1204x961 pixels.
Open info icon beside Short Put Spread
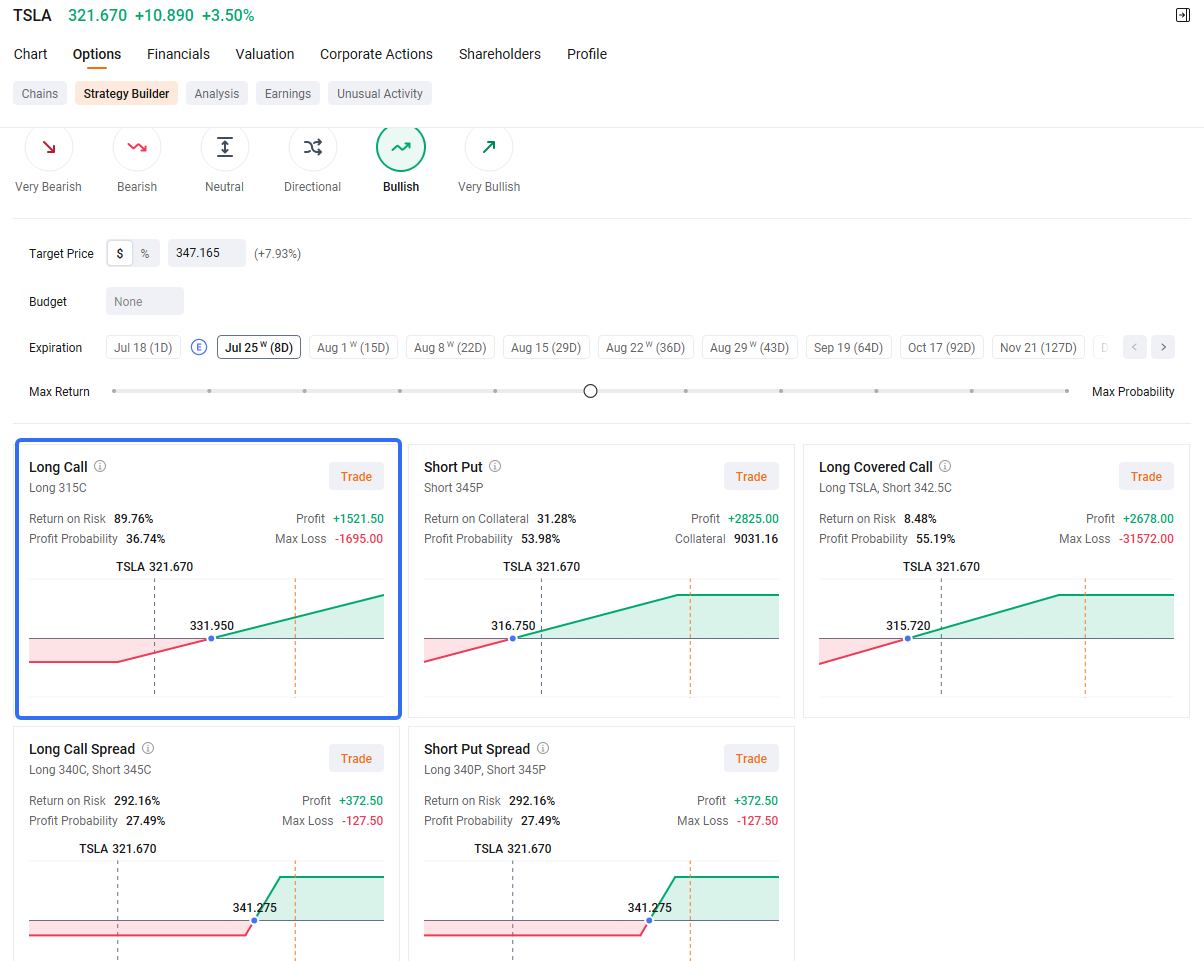(543, 748)
